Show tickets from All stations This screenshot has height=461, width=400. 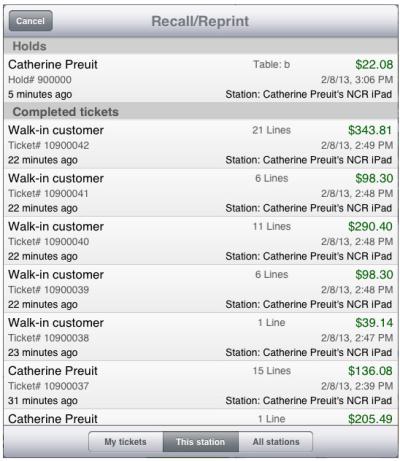(x=276, y=442)
